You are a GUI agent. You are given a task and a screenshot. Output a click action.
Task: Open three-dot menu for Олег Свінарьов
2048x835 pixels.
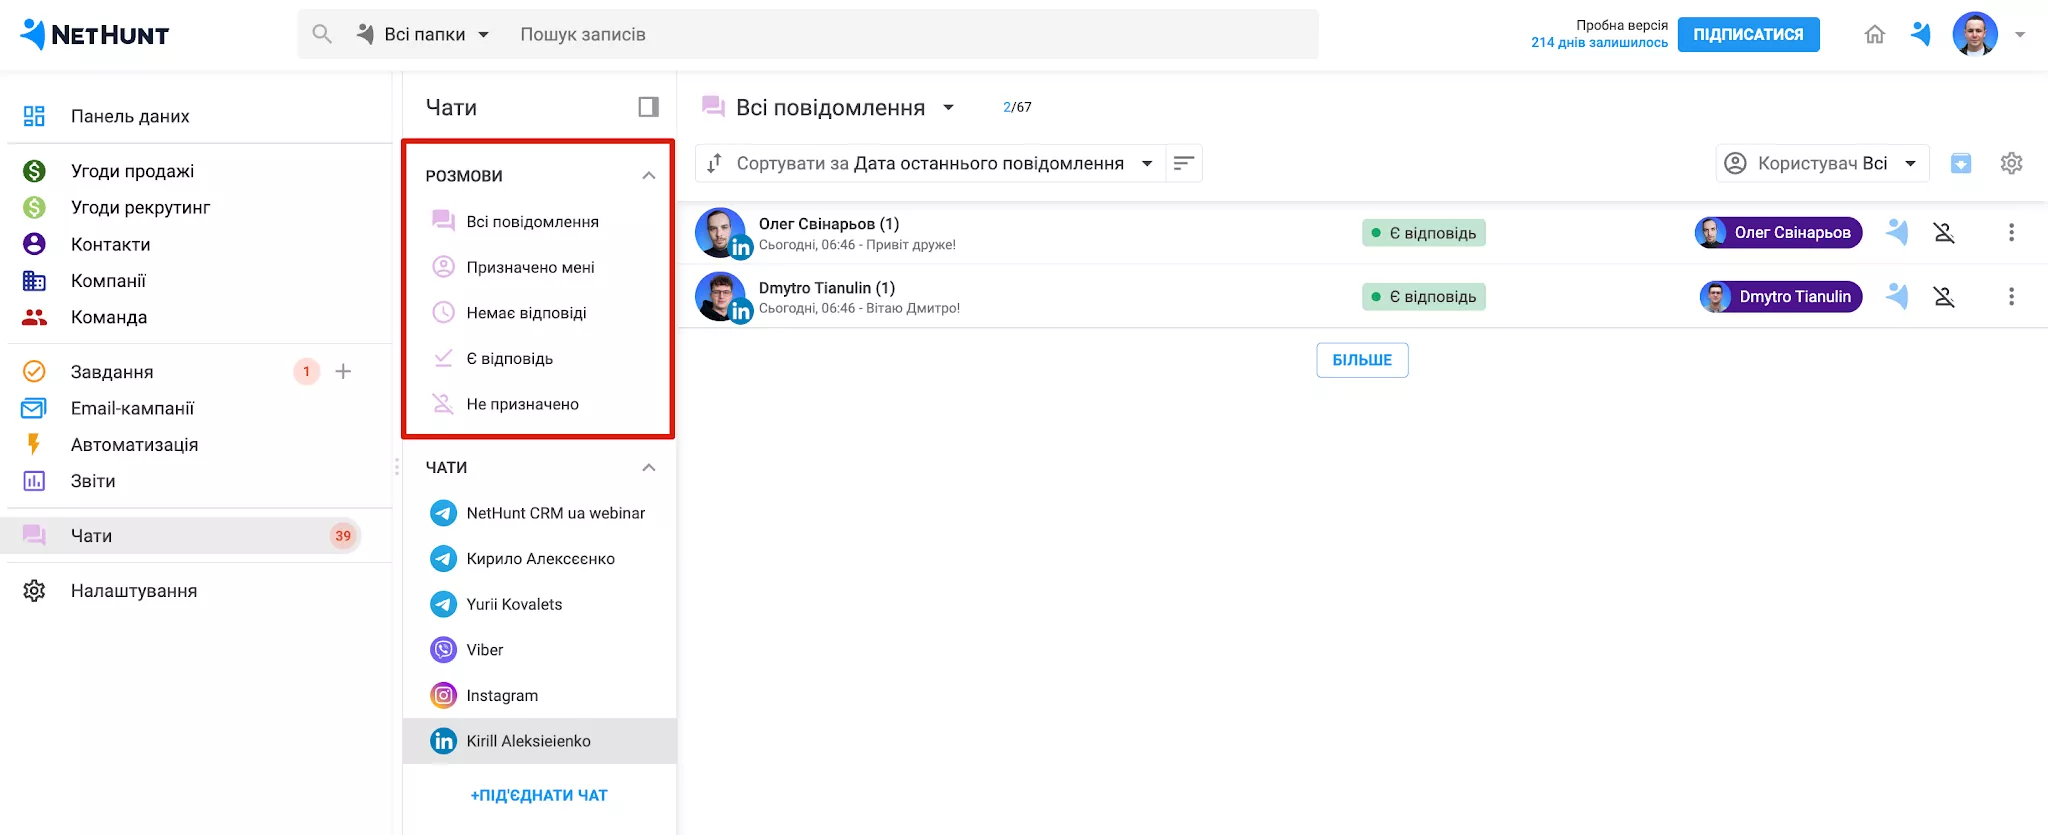point(2011,233)
